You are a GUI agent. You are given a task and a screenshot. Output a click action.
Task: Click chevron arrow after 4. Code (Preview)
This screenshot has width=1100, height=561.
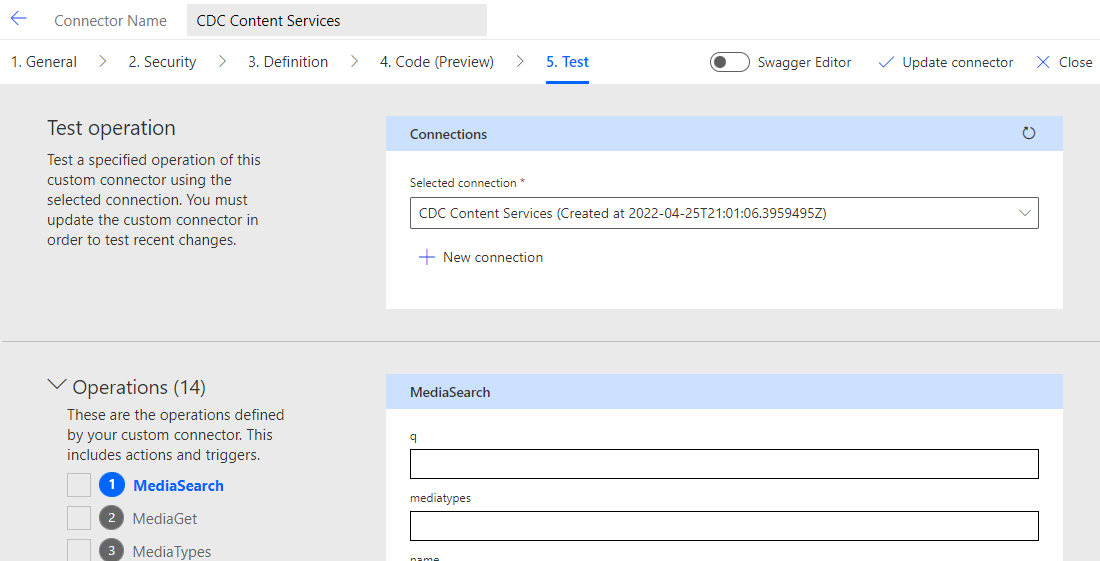[520, 62]
